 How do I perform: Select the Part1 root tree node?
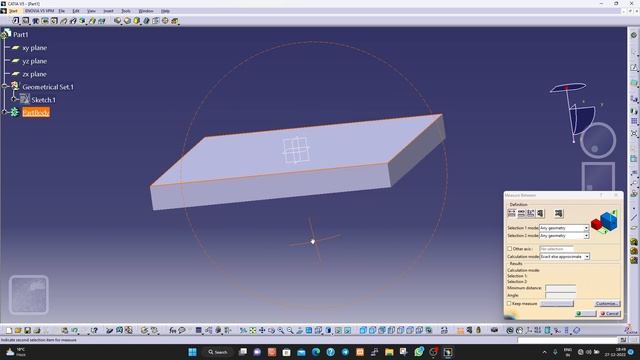click(20, 35)
